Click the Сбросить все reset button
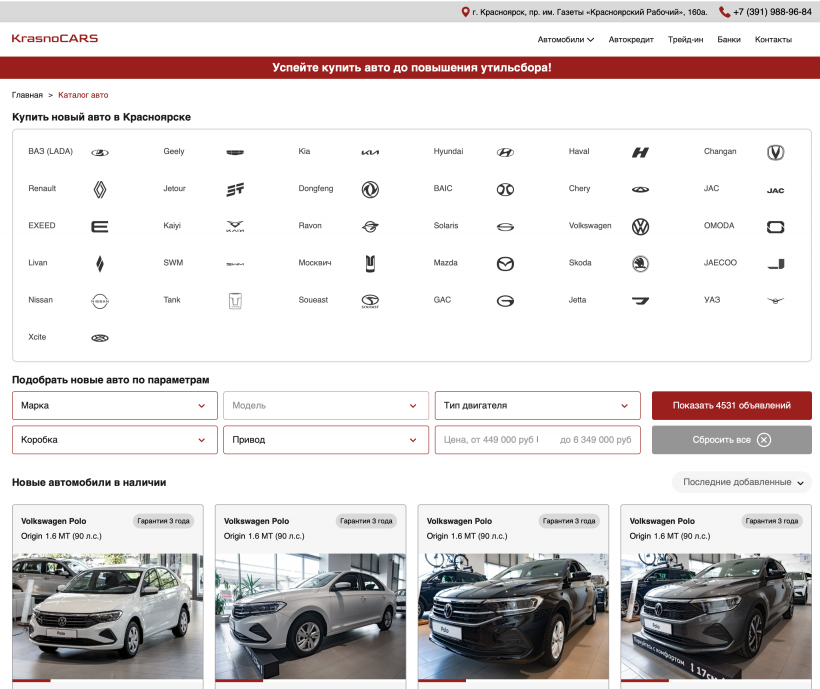 pos(731,440)
